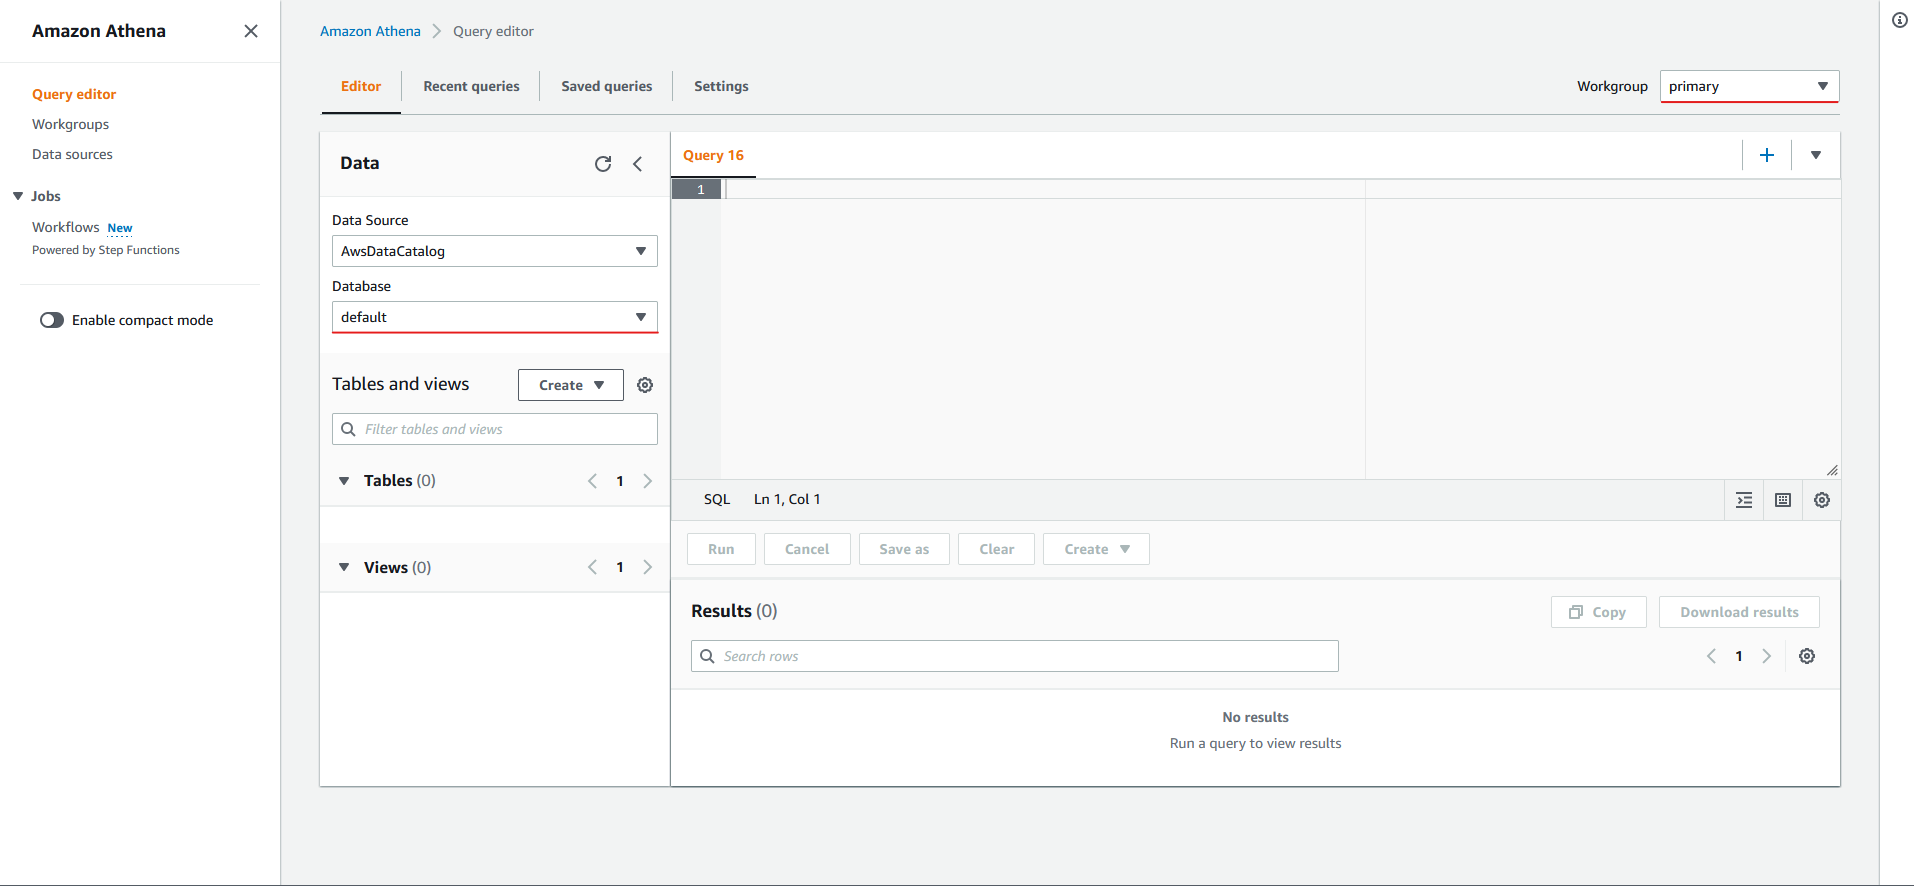Click the Amazon Athena breadcrumb link
Screen dimensions: 1914x886
370,31
